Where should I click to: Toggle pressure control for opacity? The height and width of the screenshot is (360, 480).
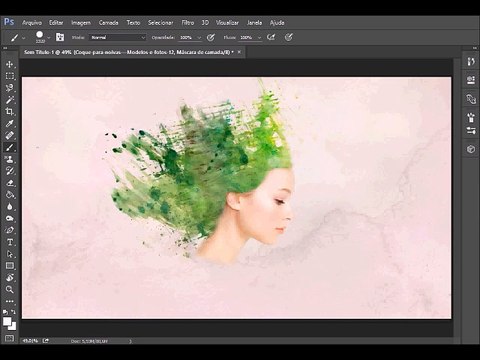pyautogui.click(x=211, y=37)
